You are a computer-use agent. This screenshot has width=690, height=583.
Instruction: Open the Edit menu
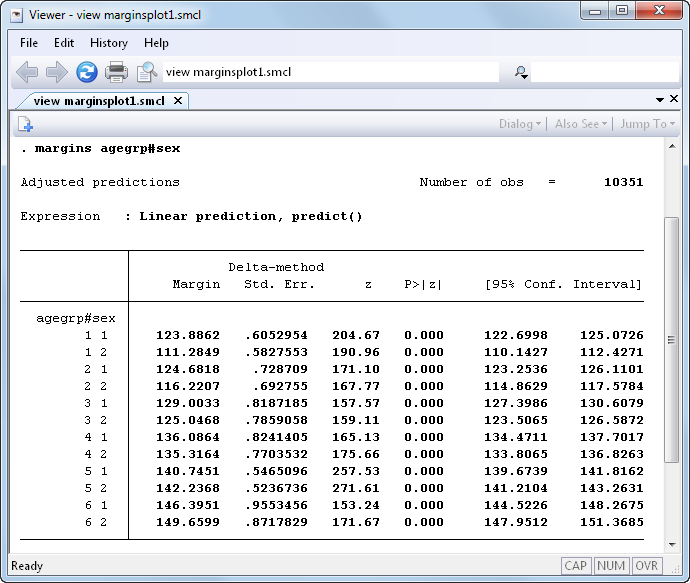(64, 43)
